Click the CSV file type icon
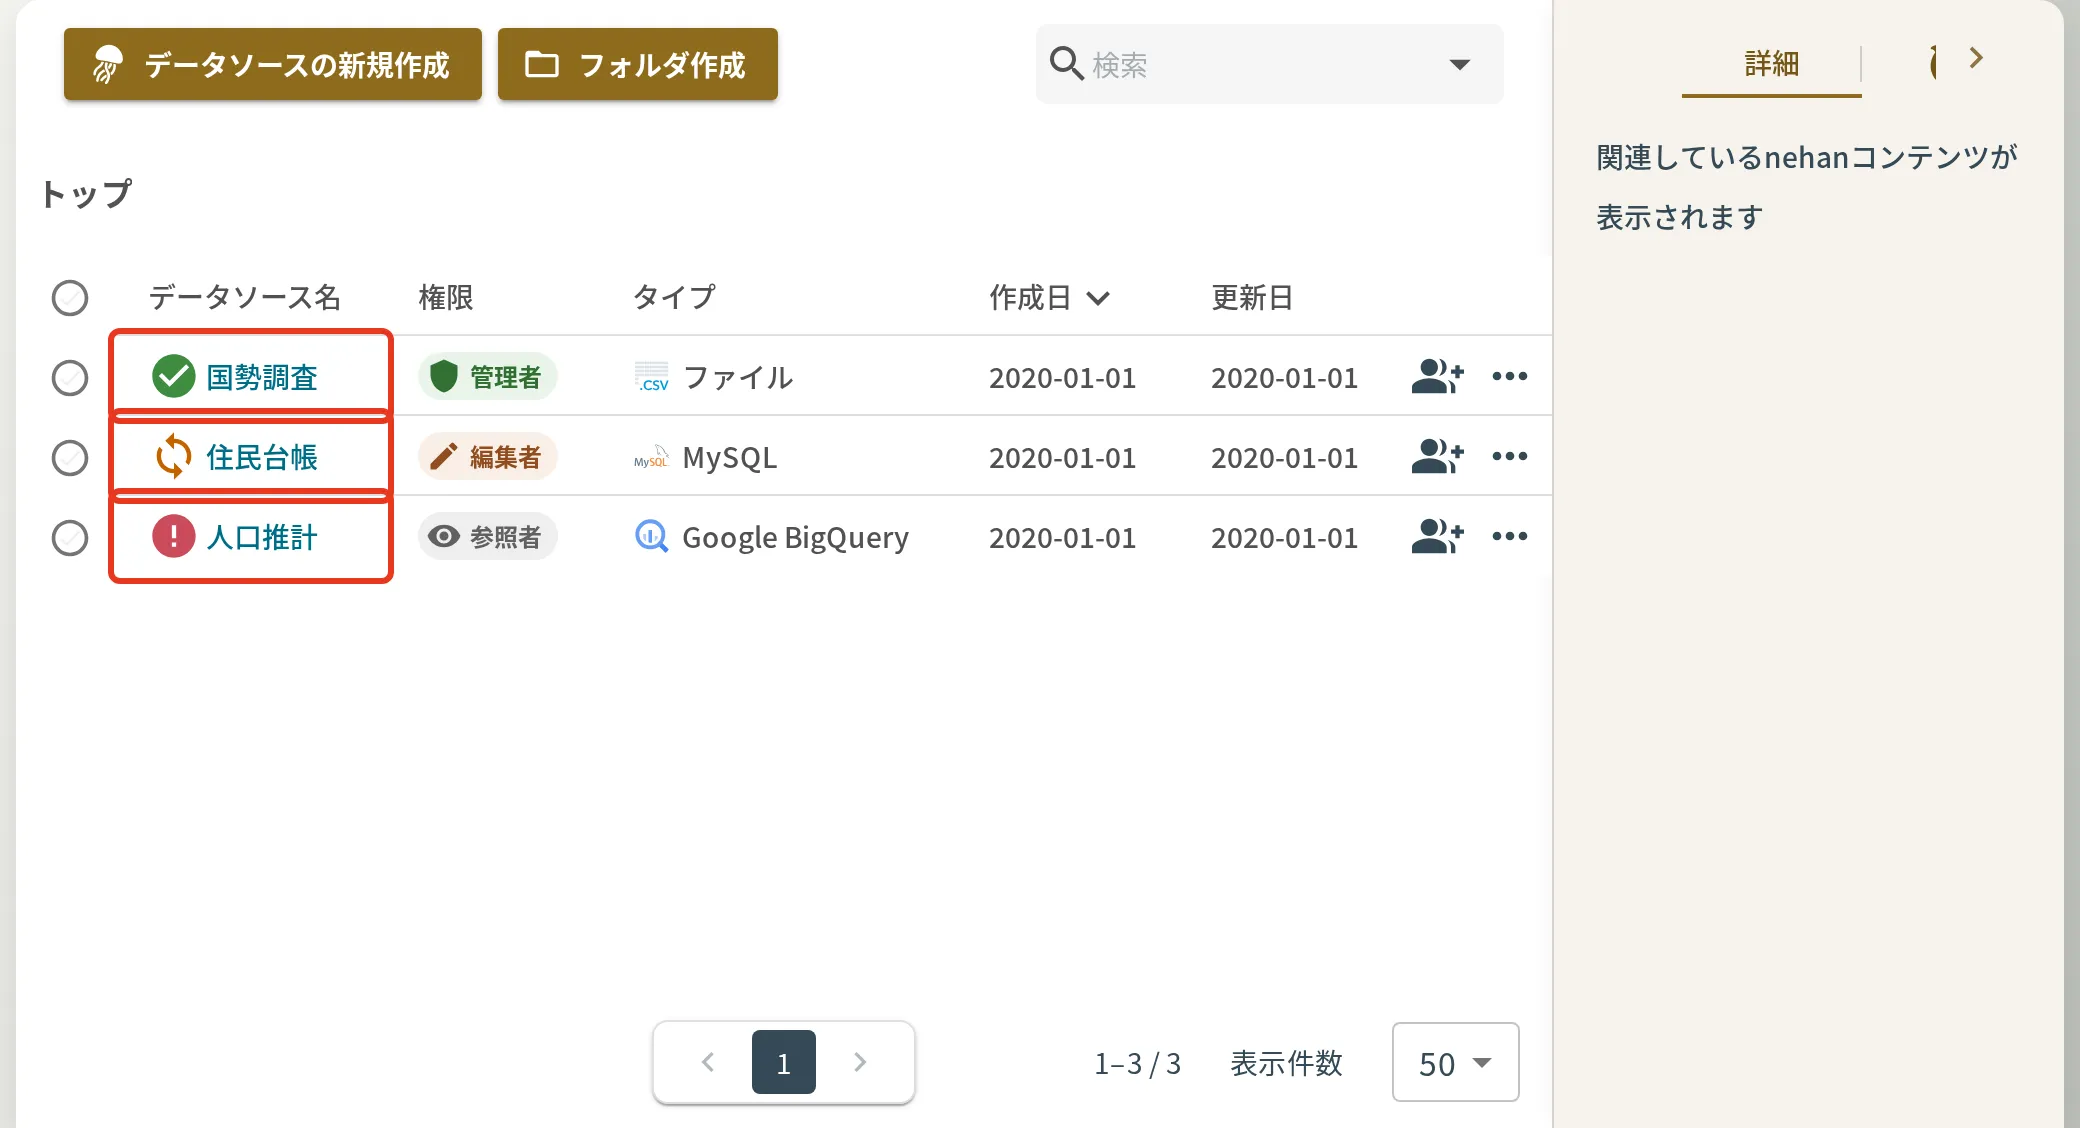Viewport: 2080px width, 1128px height. (x=652, y=377)
